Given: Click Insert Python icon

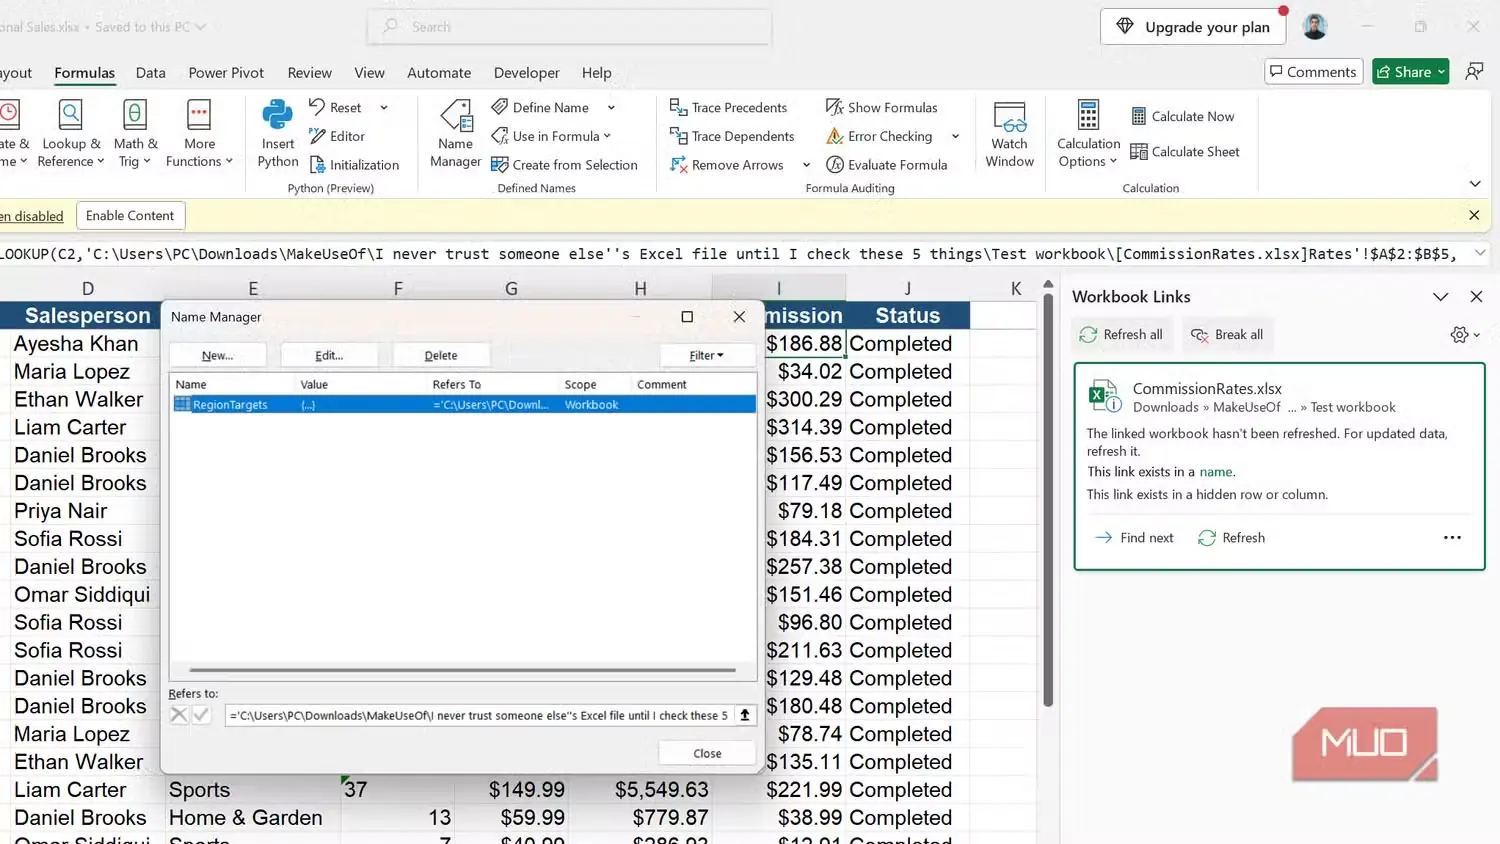Looking at the screenshot, I should pyautogui.click(x=277, y=134).
